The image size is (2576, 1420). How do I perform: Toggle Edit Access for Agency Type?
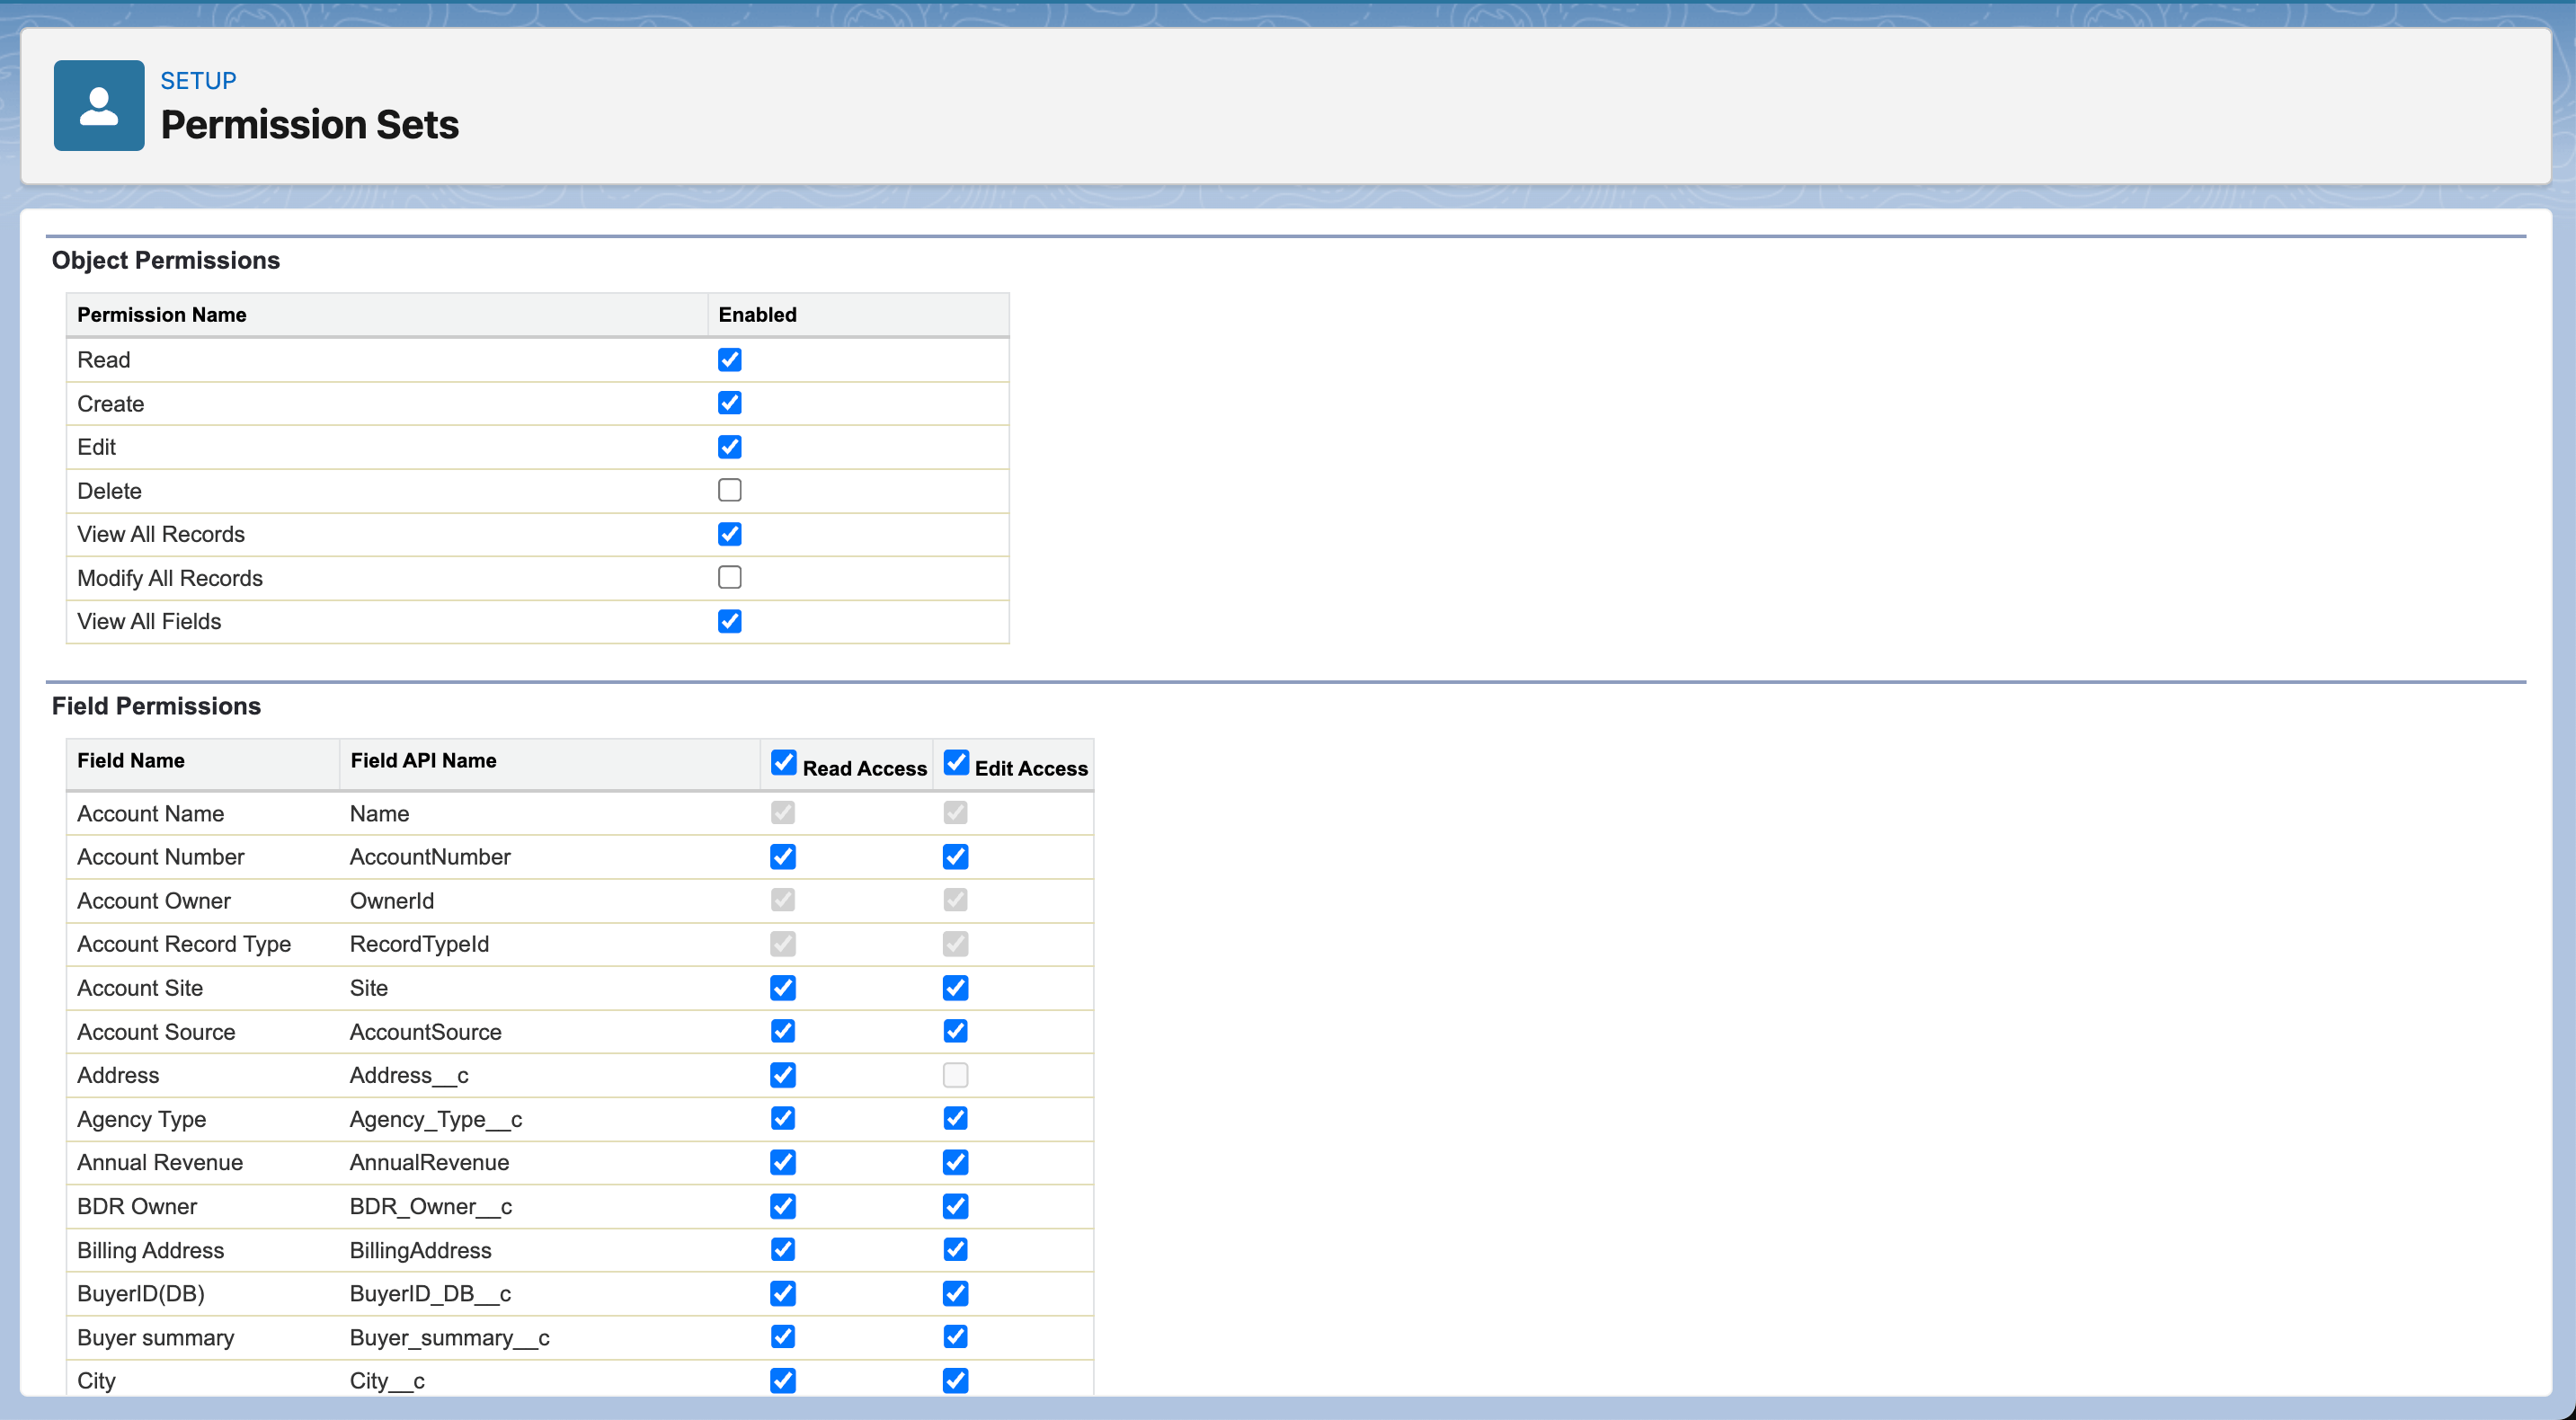coord(955,1118)
